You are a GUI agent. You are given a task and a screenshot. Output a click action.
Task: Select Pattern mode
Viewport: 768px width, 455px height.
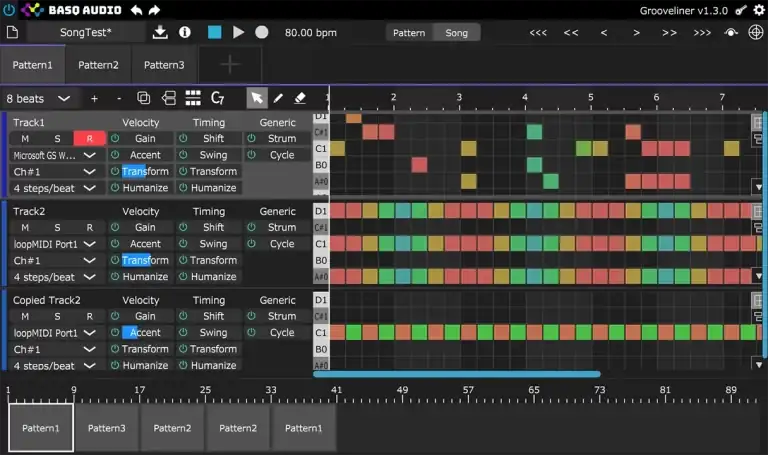pyautogui.click(x=409, y=33)
